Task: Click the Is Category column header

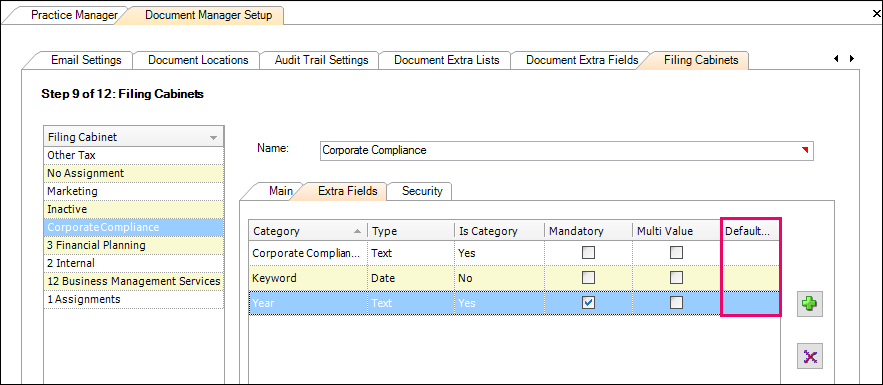Action: (500, 231)
